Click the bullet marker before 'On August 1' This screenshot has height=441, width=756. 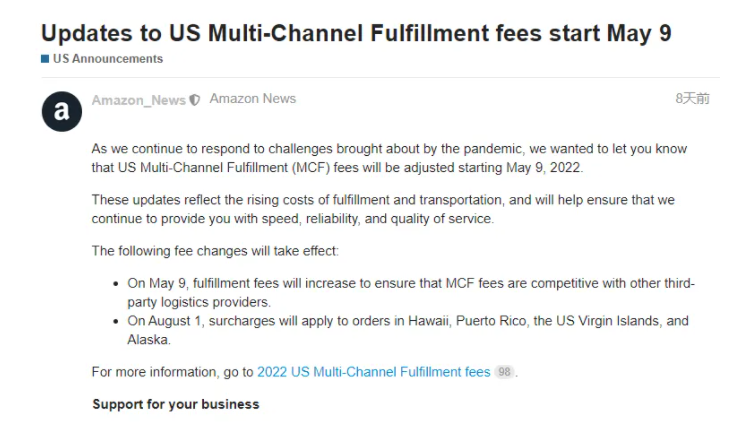click(116, 321)
